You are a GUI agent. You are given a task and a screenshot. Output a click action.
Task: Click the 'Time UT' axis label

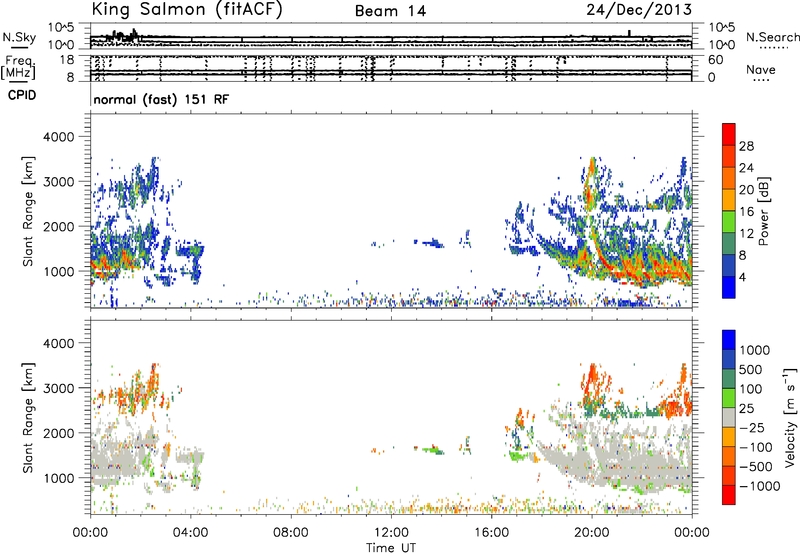coord(391,548)
